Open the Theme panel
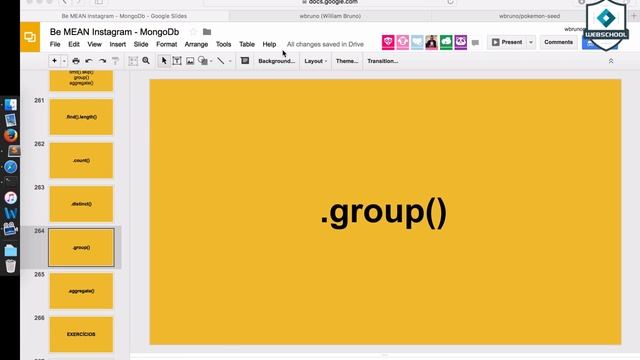 [x=347, y=61]
